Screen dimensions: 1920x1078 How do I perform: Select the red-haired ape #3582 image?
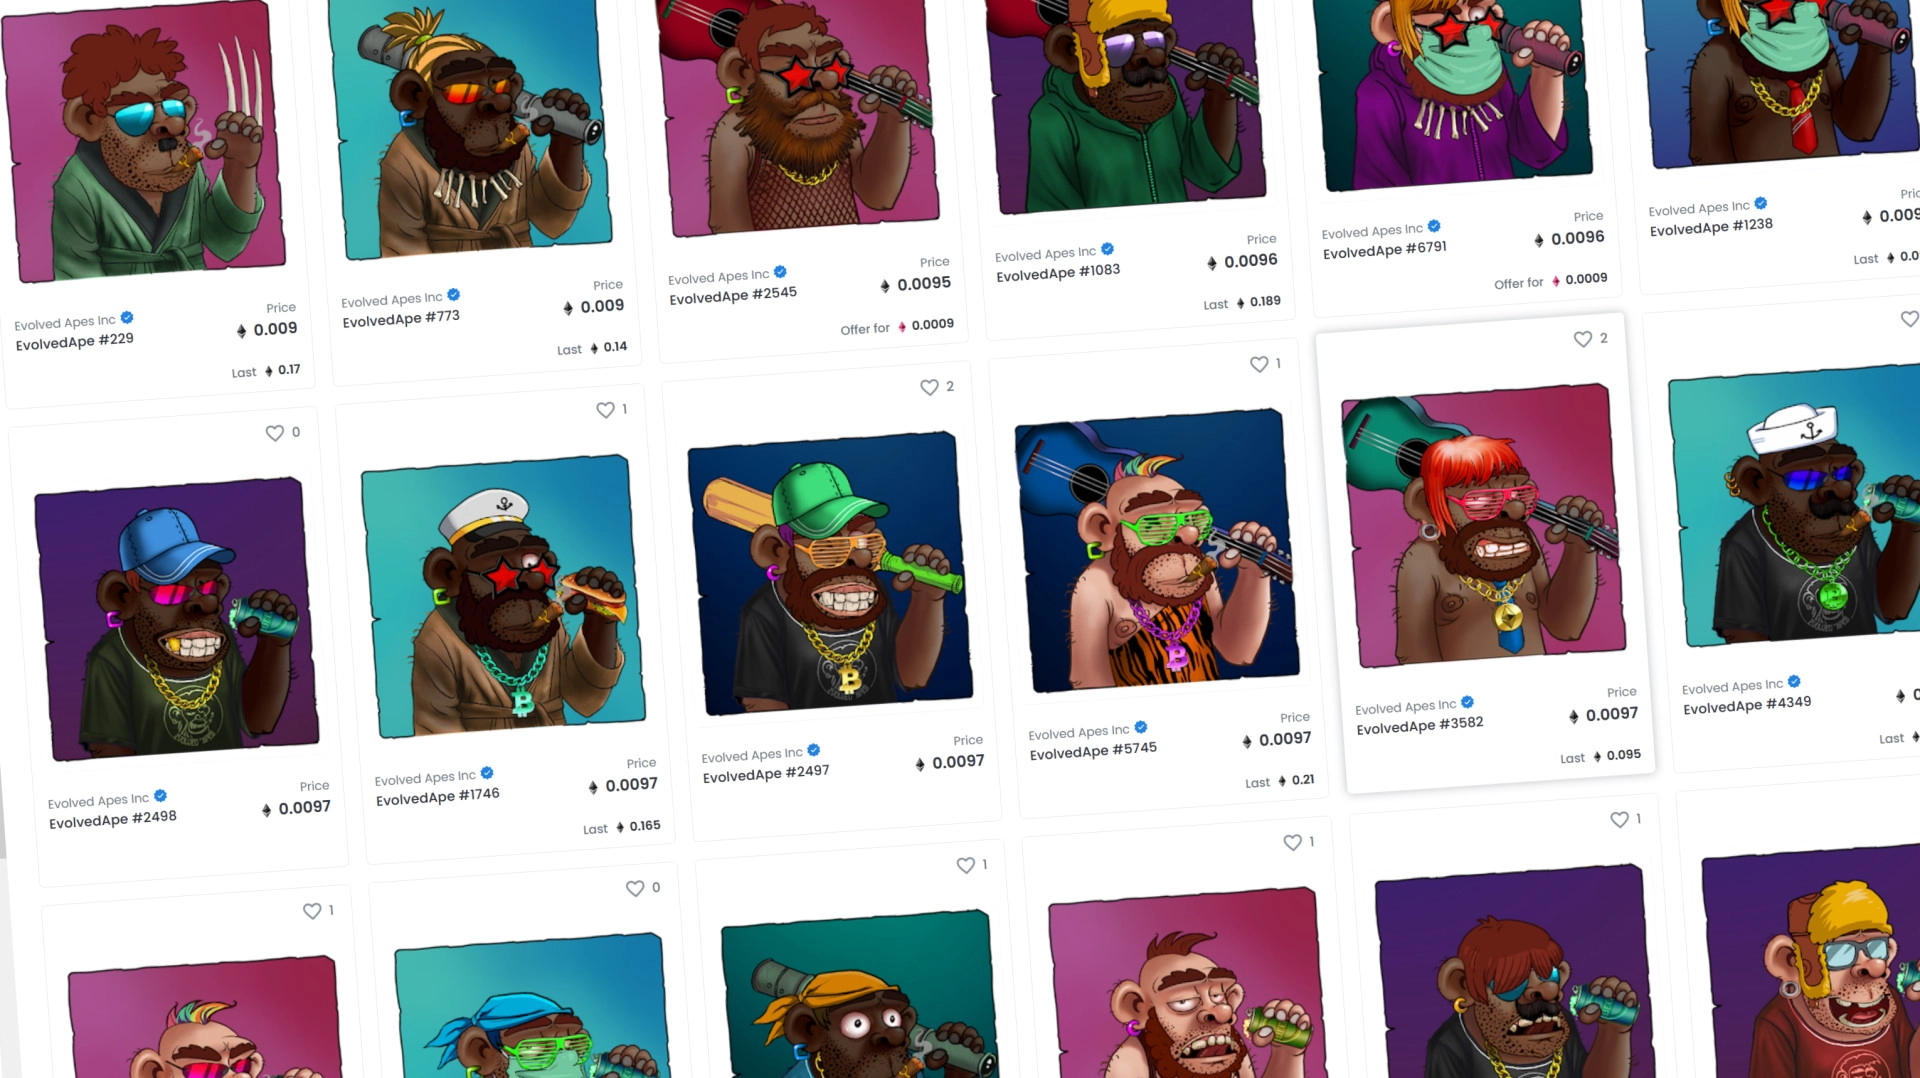click(1483, 525)
